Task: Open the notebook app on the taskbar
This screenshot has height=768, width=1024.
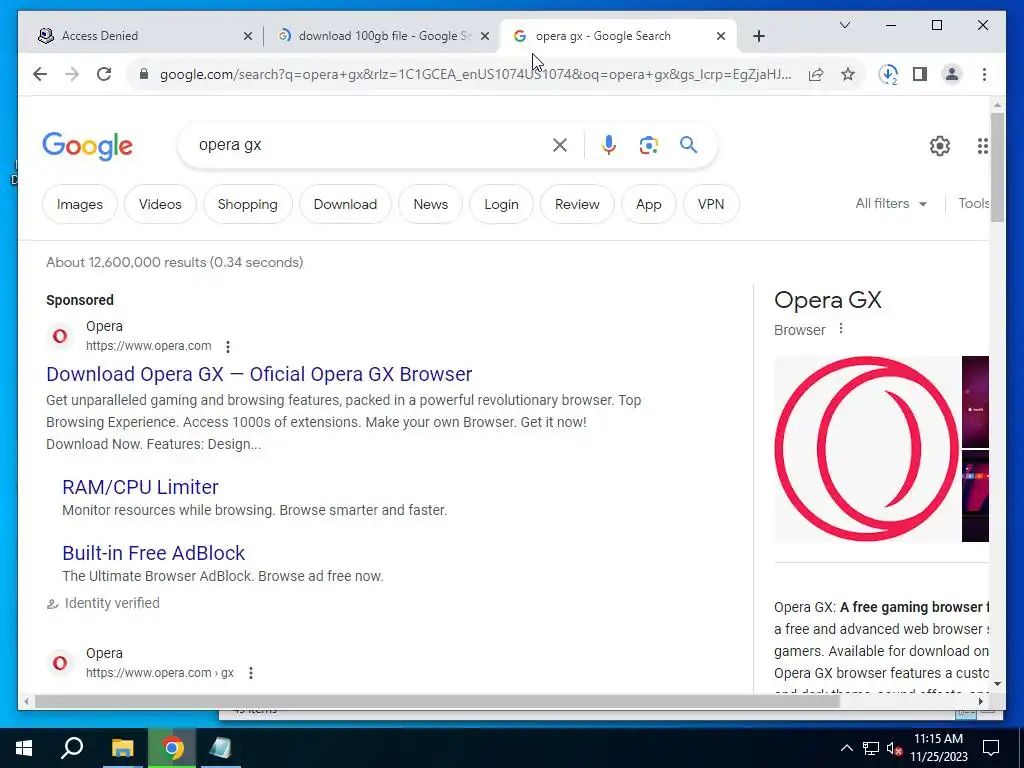Action: (x=220, y=748)
